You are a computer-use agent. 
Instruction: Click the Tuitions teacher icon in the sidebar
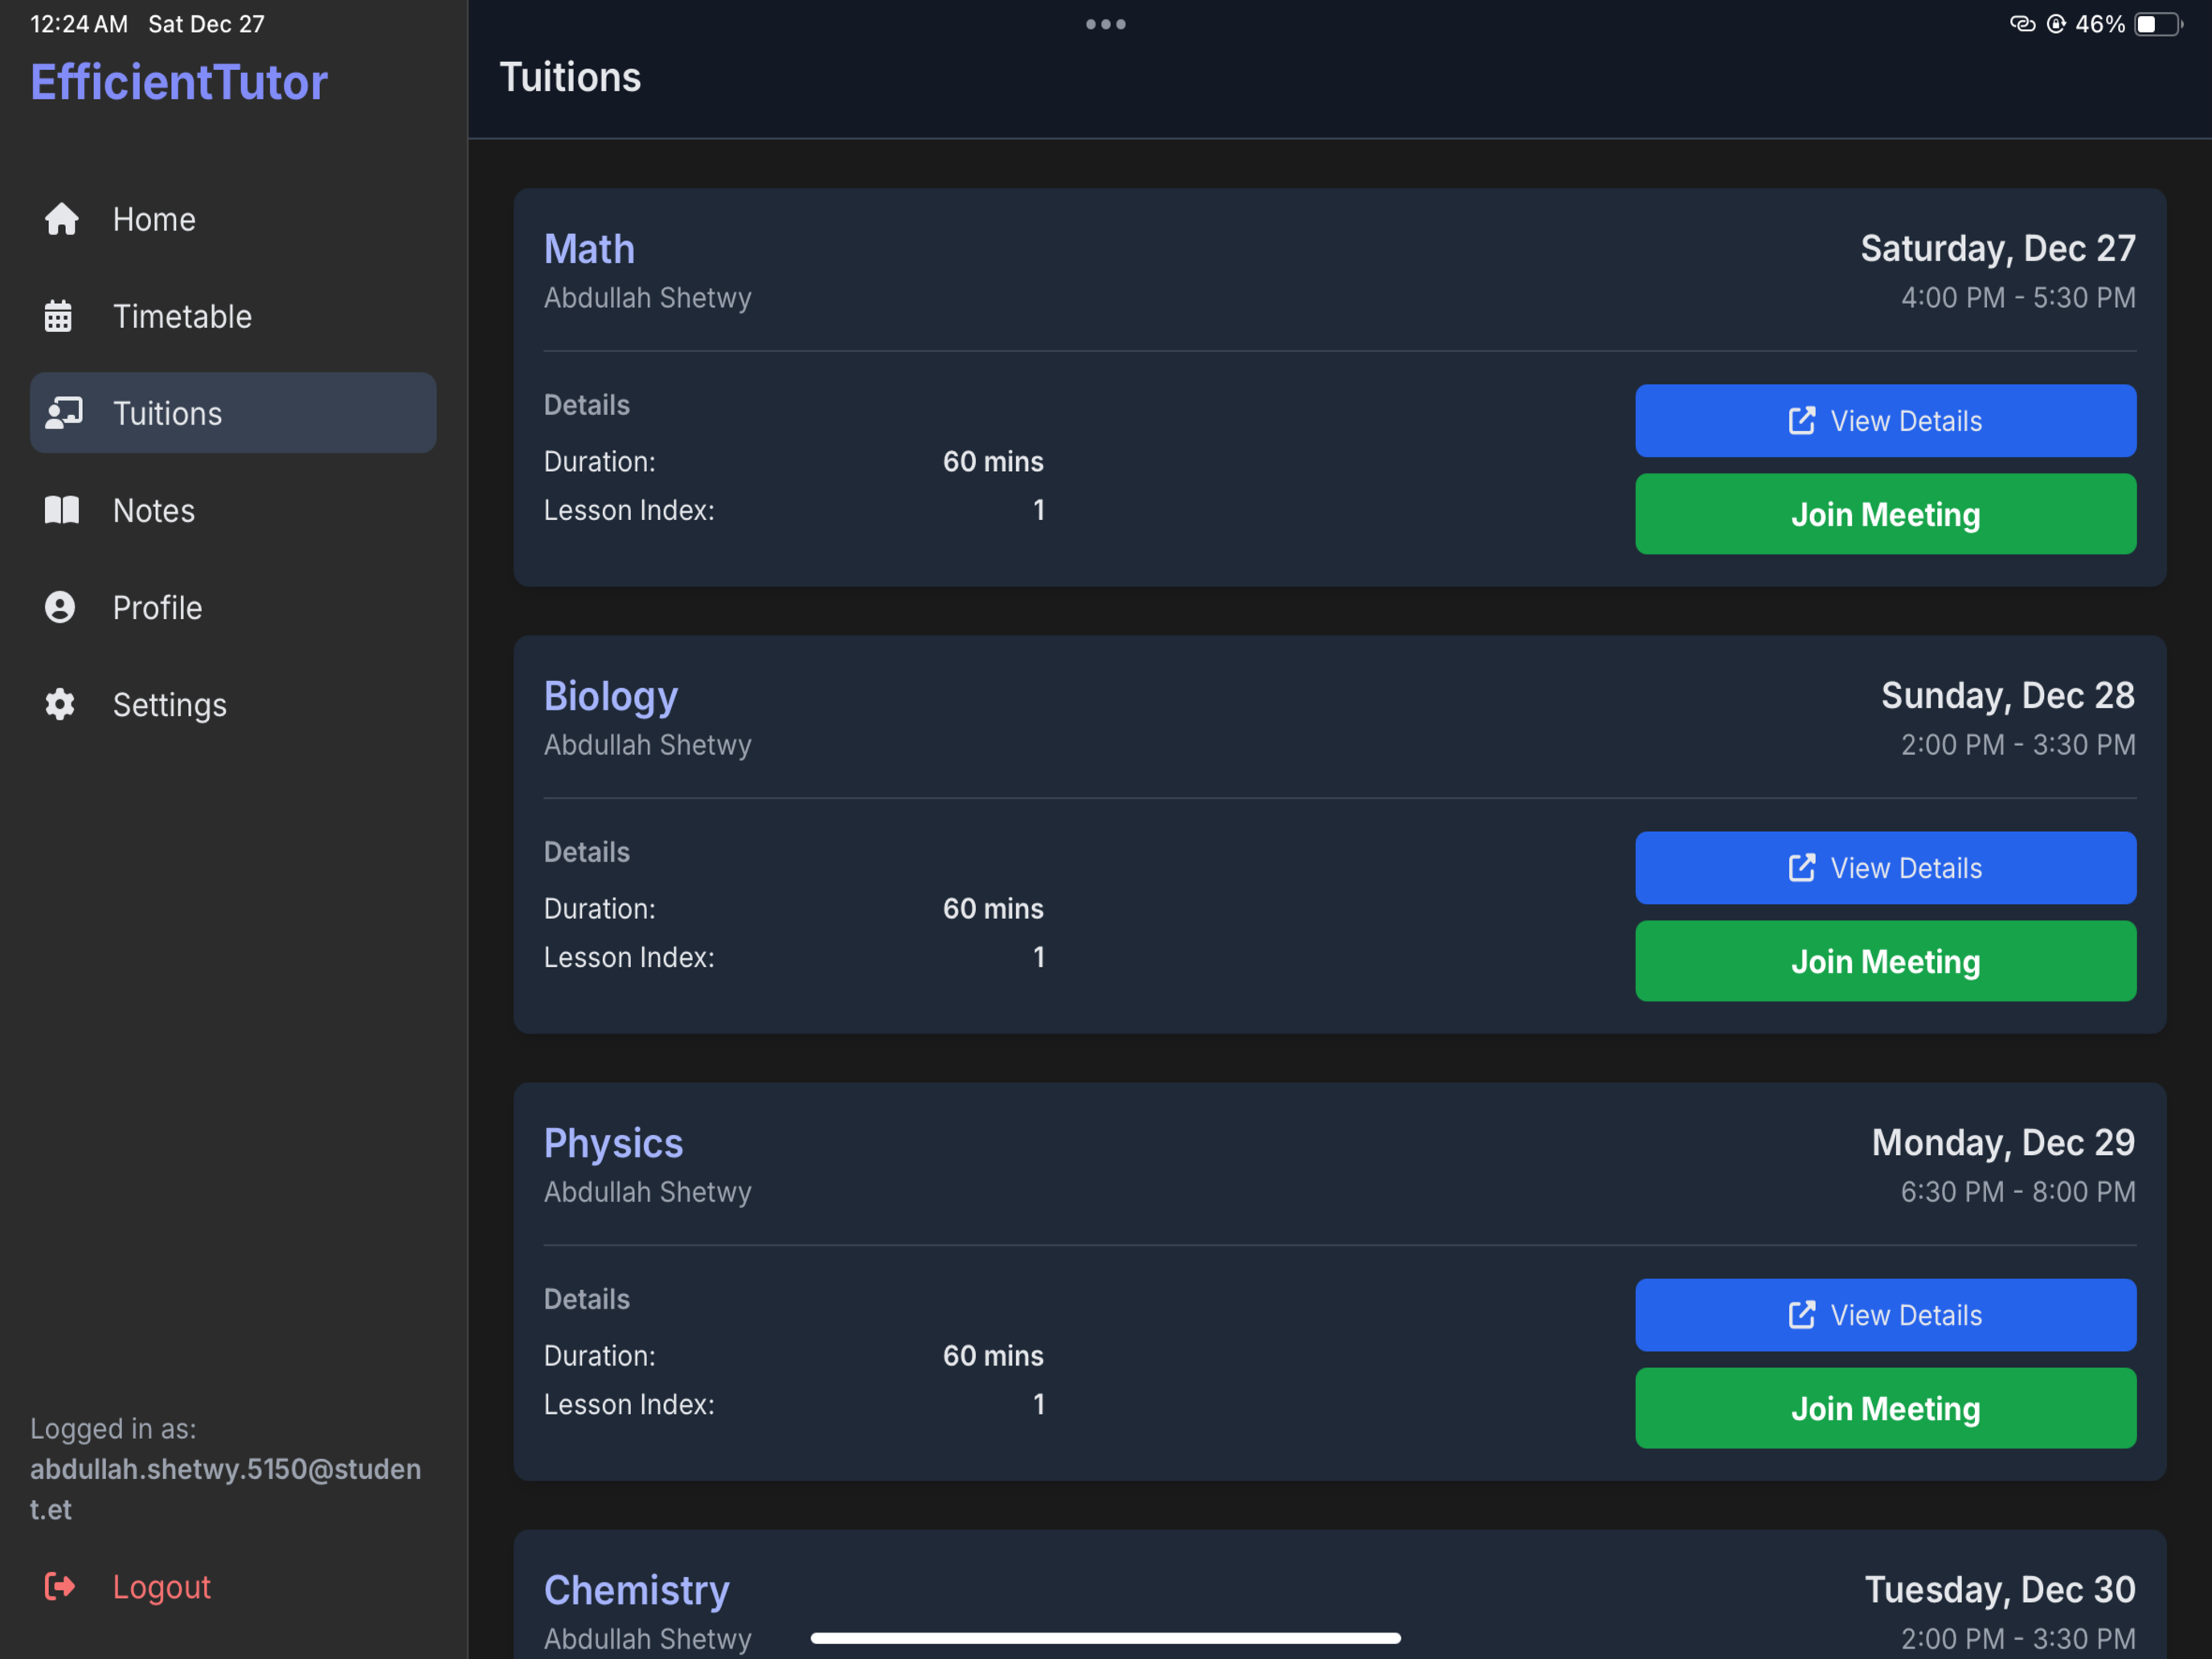[64, 413]
